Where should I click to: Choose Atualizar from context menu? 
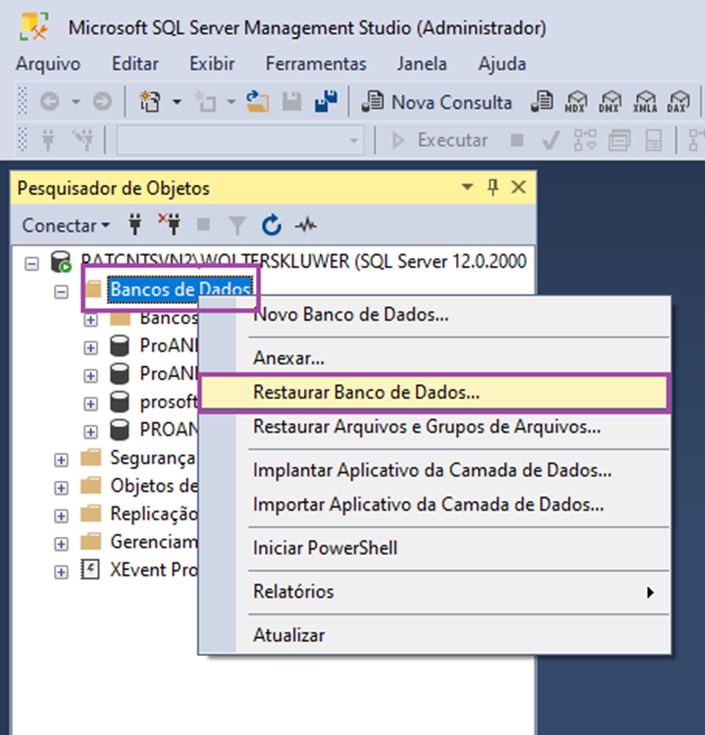pyautogui.click(x=435, y=635)
